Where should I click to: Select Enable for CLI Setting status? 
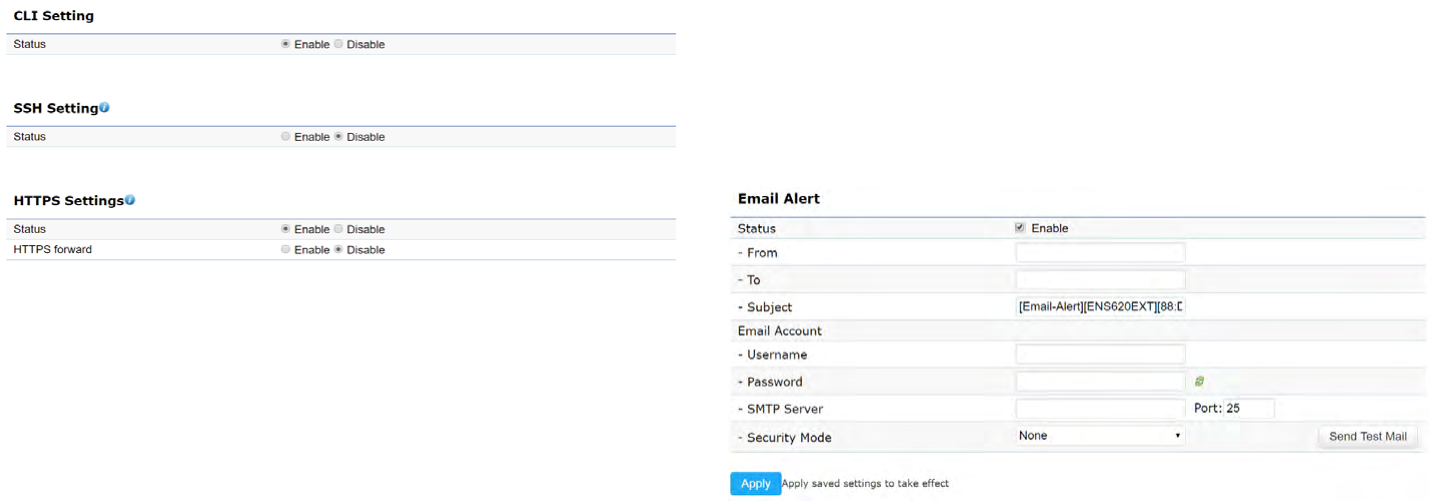pos(286,44)
